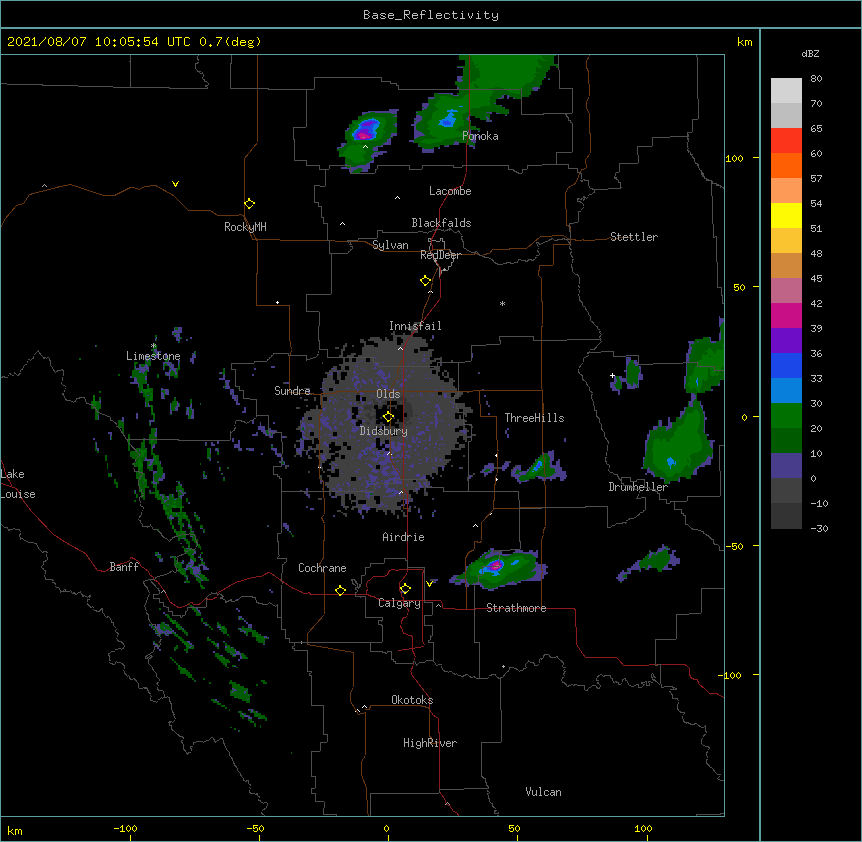862x842 pixels.
Task: Pick the blue 33–36 dBZ legend swatch
Action: pos(786,365)
